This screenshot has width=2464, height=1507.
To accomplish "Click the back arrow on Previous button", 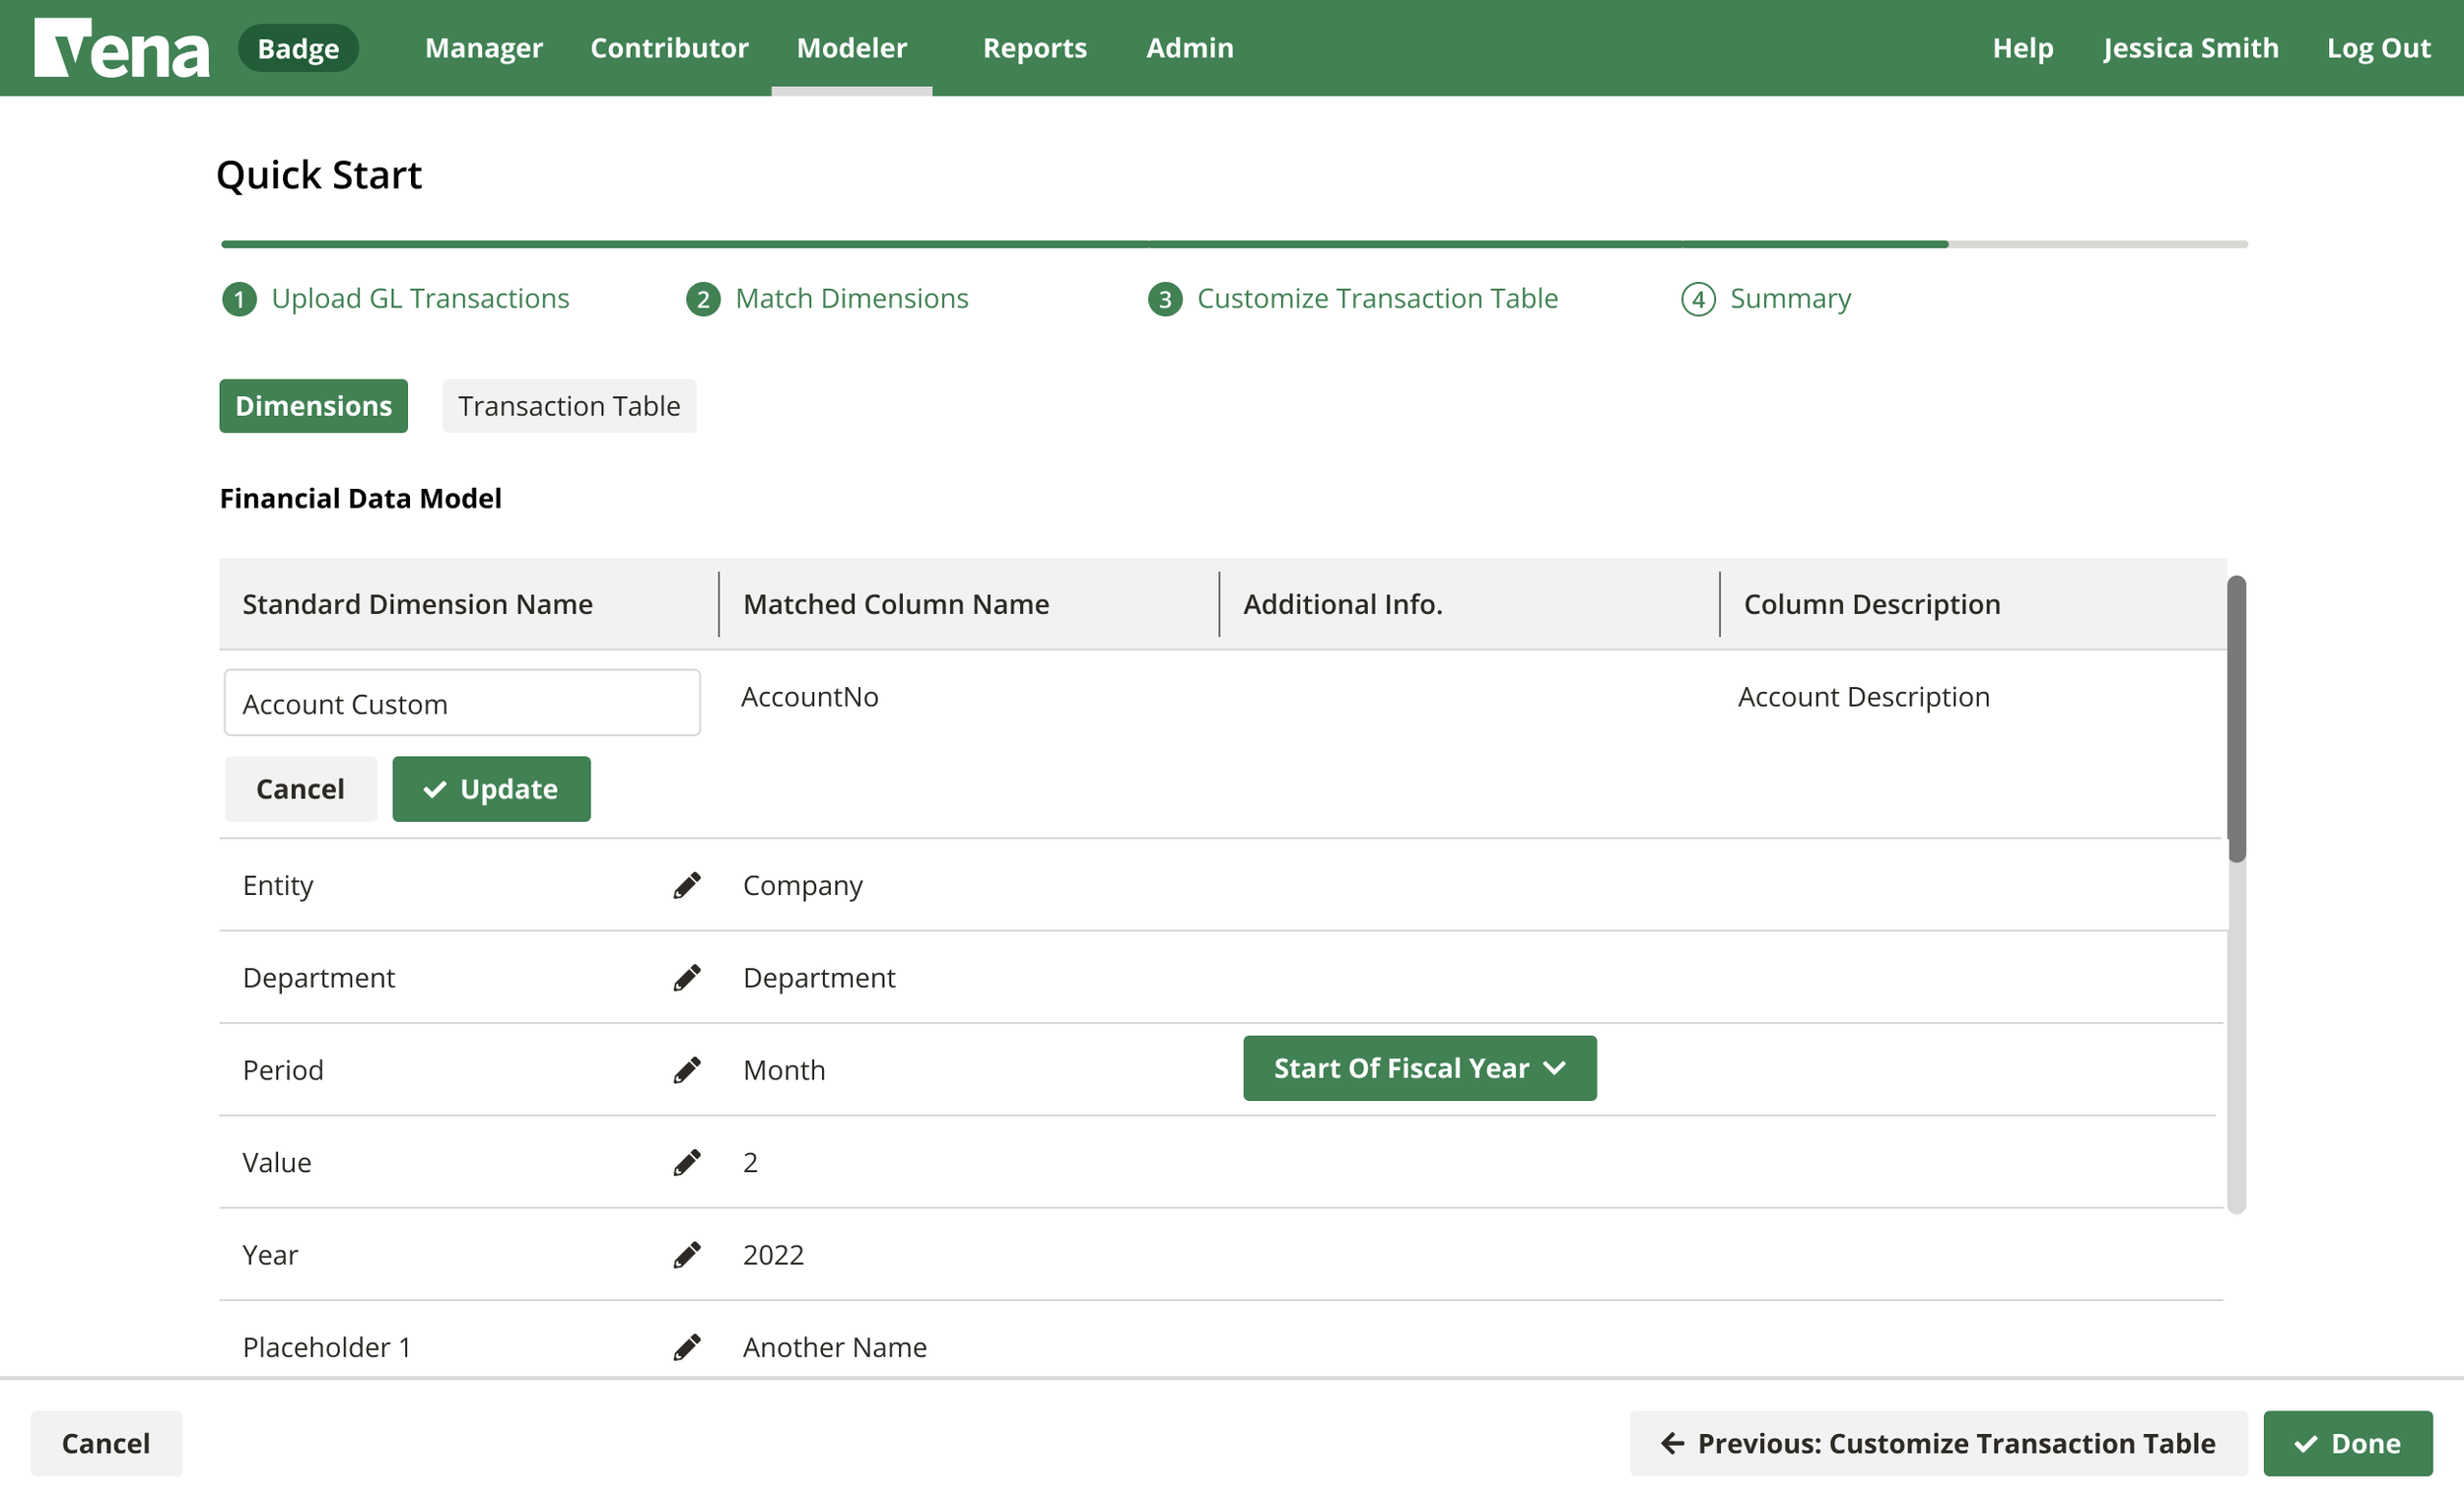I will [x=1673, y=1443].
